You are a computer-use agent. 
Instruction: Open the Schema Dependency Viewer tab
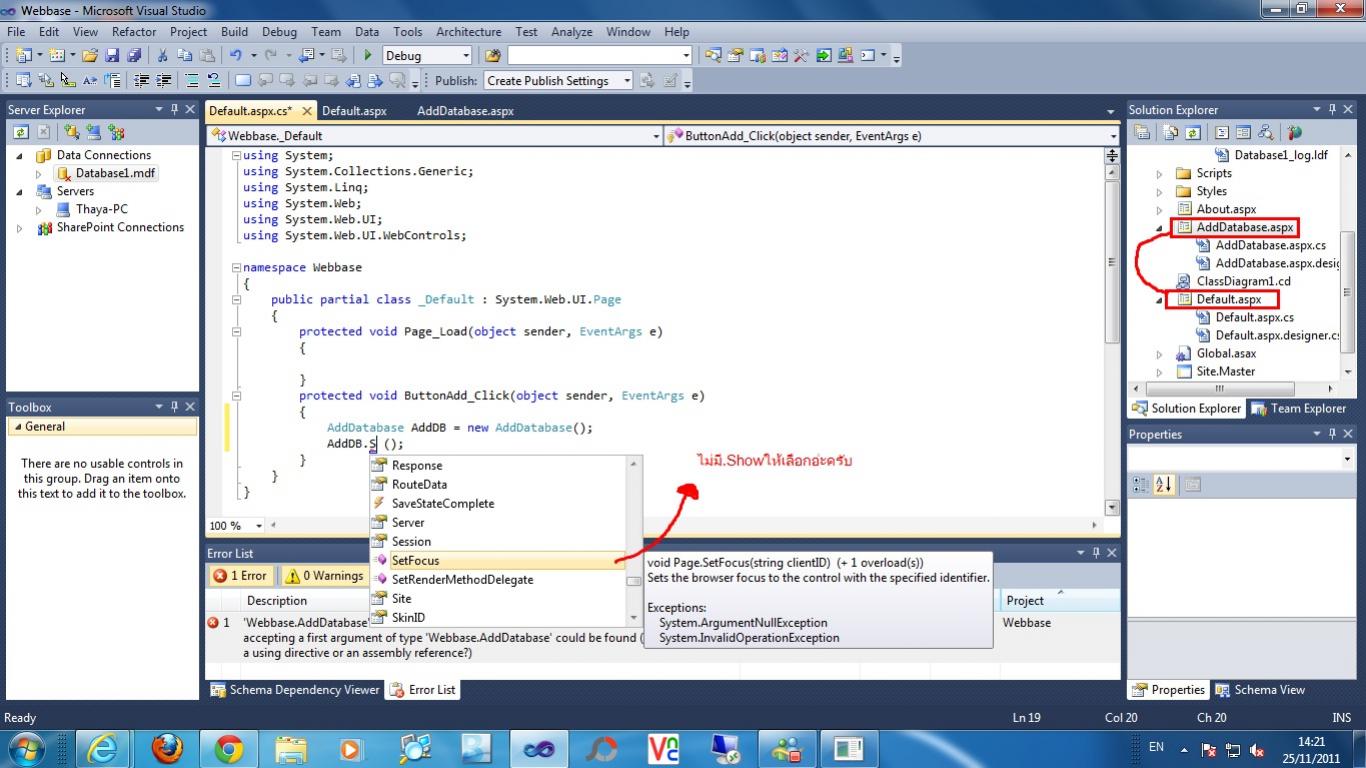[295, 690]
